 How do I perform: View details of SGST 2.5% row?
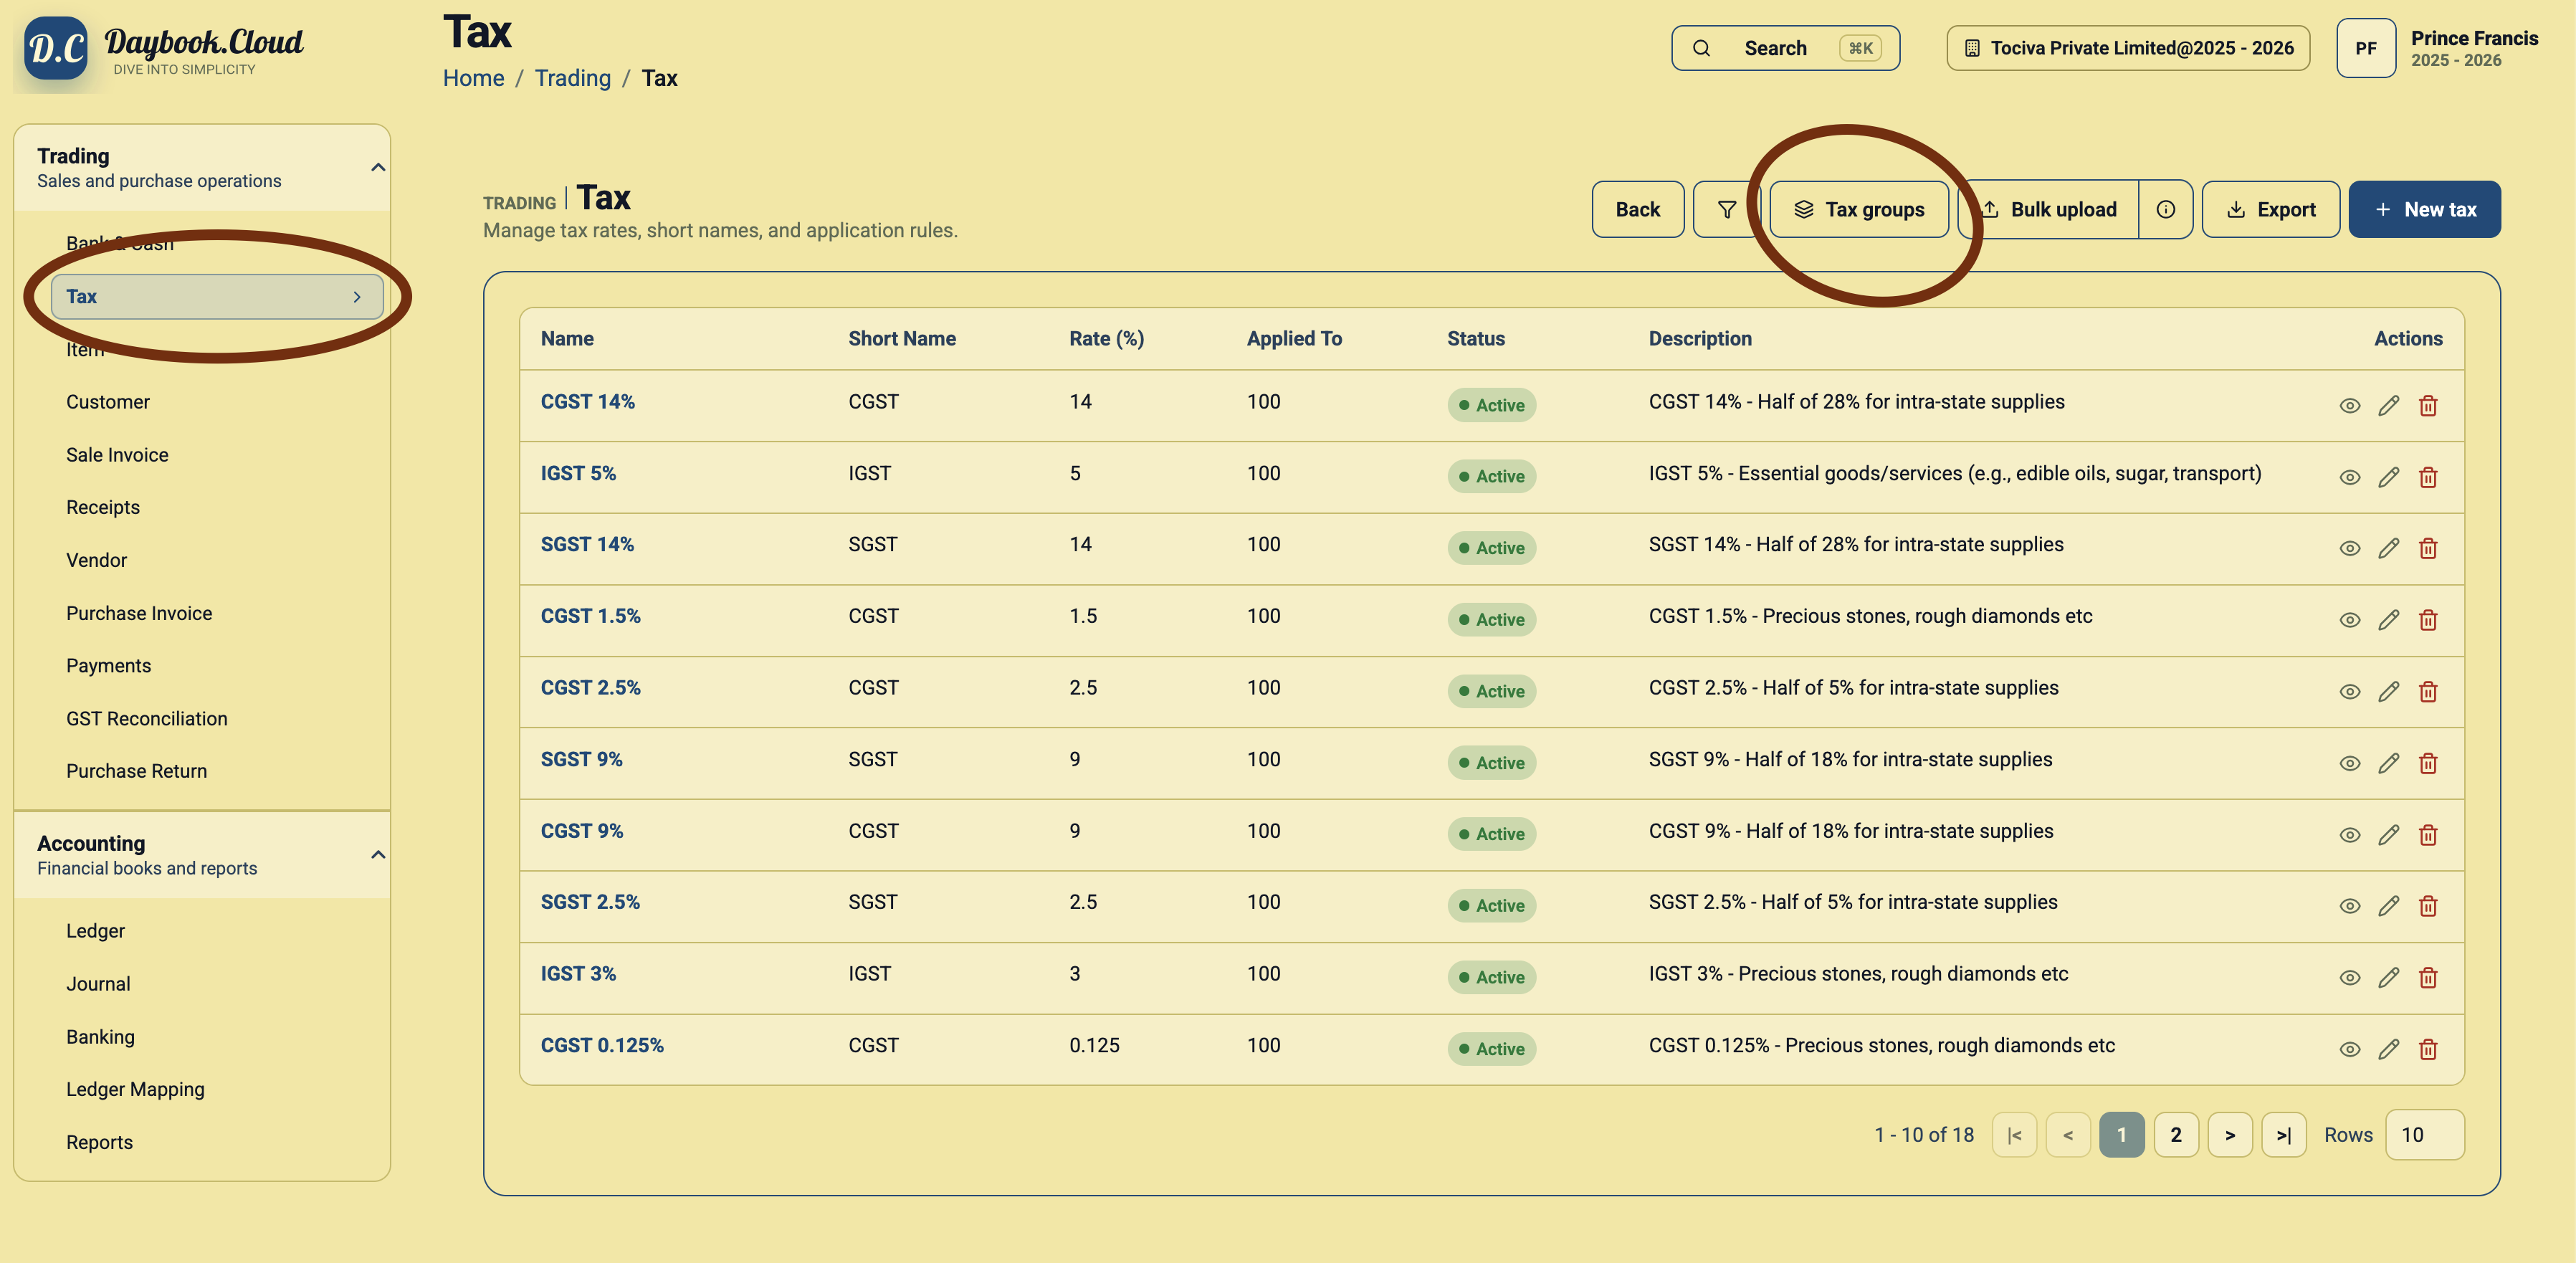pyautogui.click(x=2349, y=907)
